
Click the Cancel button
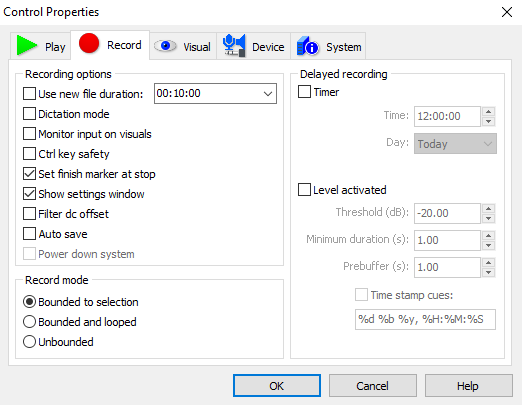[373, 386]
